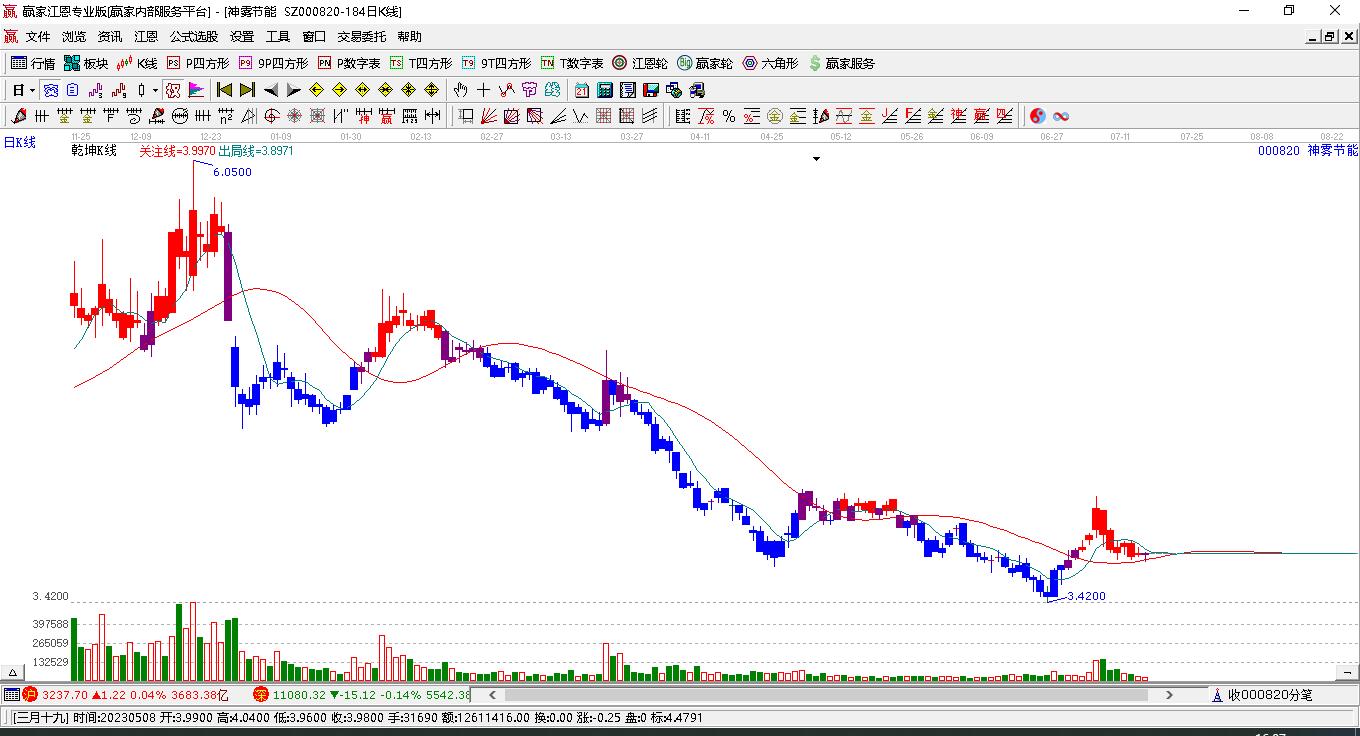1360x736 pixels.
Task: Click the yellow diamond right-arrow icon
Action: (339, 90)
